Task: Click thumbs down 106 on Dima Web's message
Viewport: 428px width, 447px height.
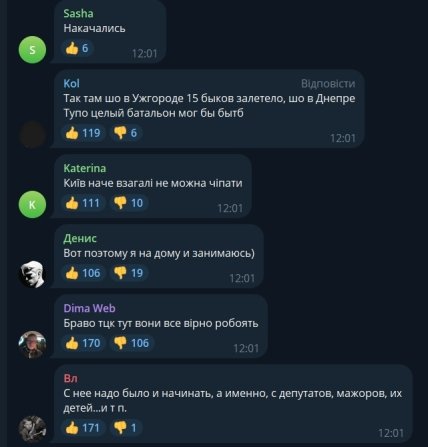Action: tap(132, 343)
